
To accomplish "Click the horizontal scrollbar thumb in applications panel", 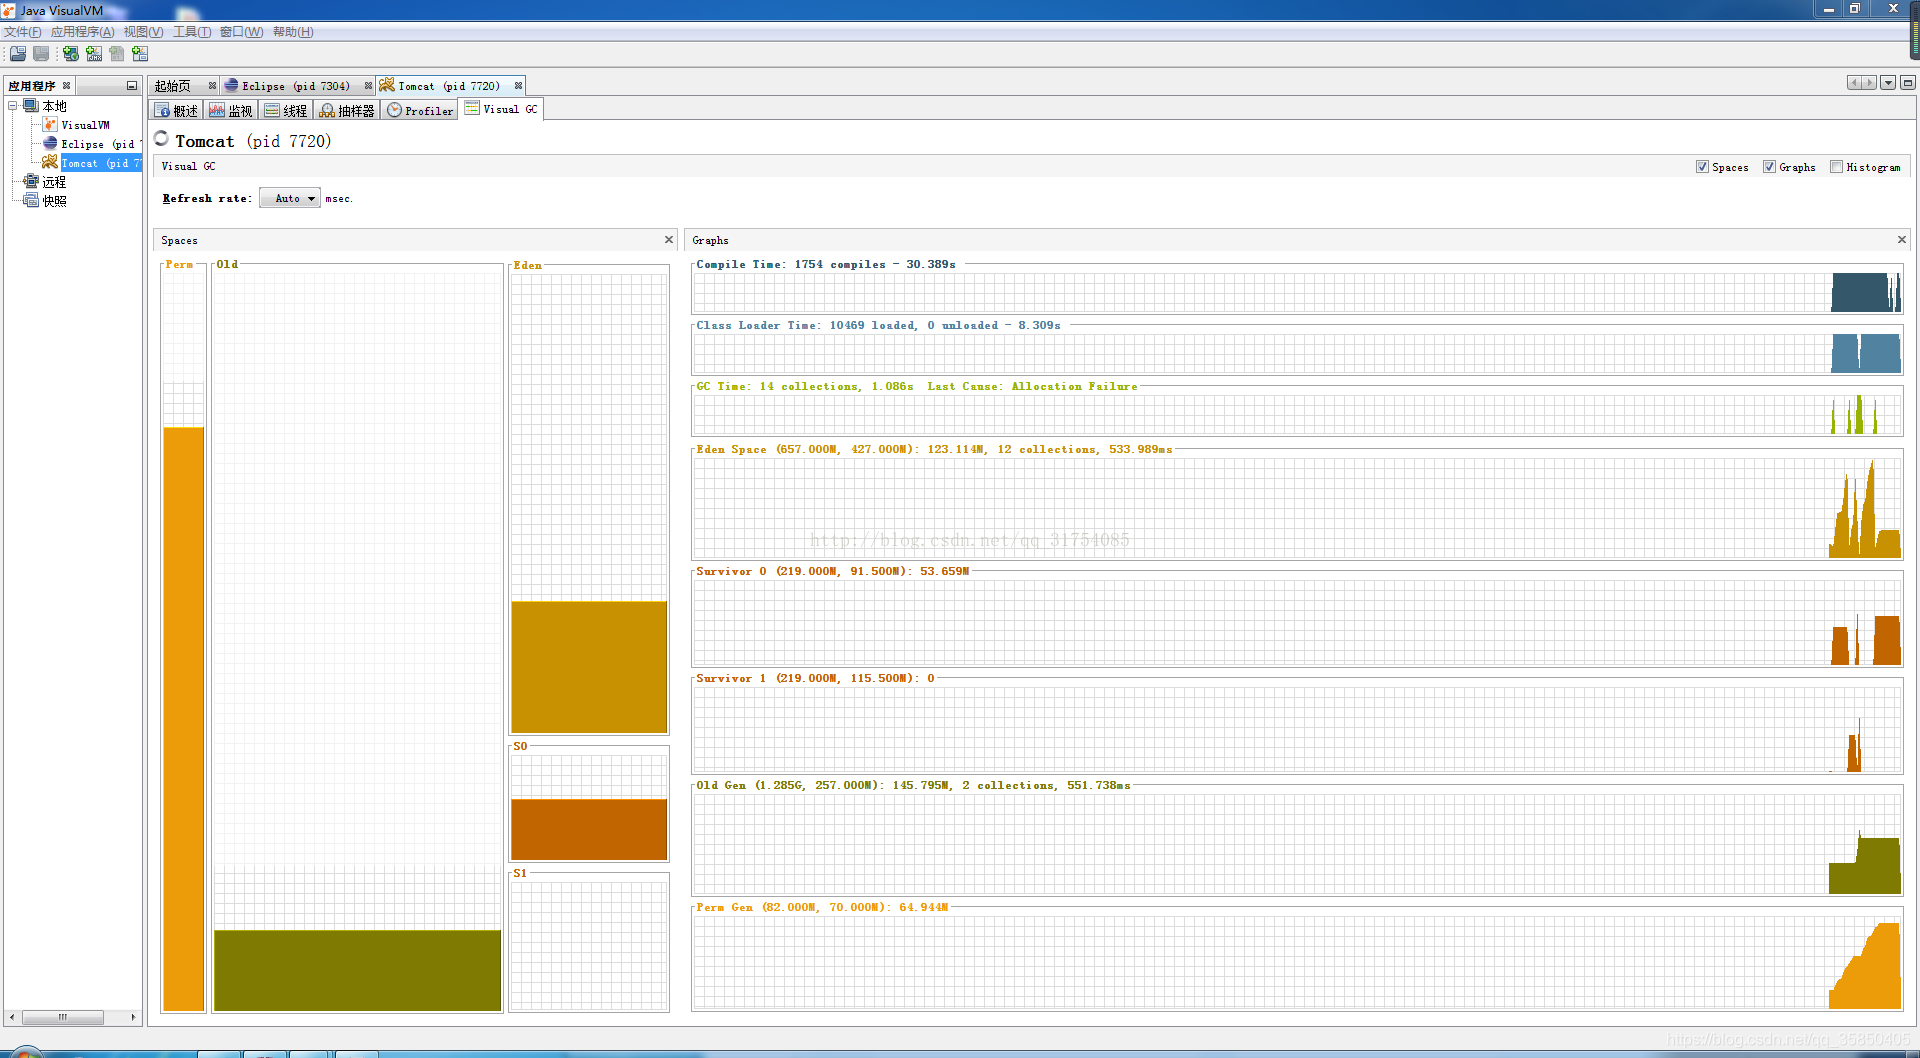I will 63,1017.
